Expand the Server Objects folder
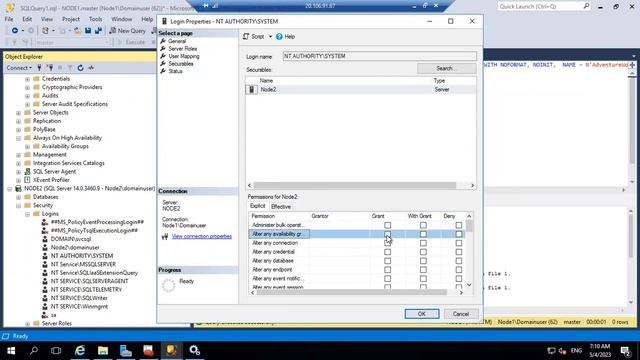Image resolution: width=640 pixels, height=360 pixels. (18, 113)
